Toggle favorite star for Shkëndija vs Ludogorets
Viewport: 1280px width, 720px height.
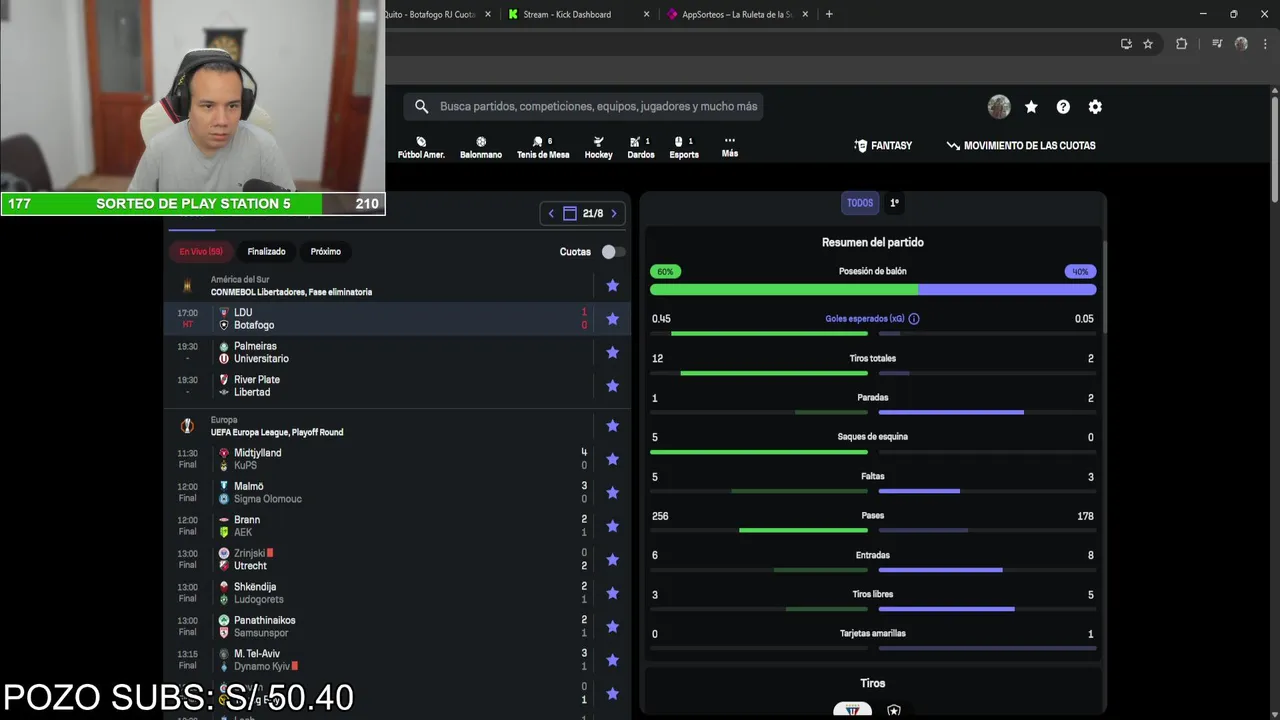[x=613, y=593]
